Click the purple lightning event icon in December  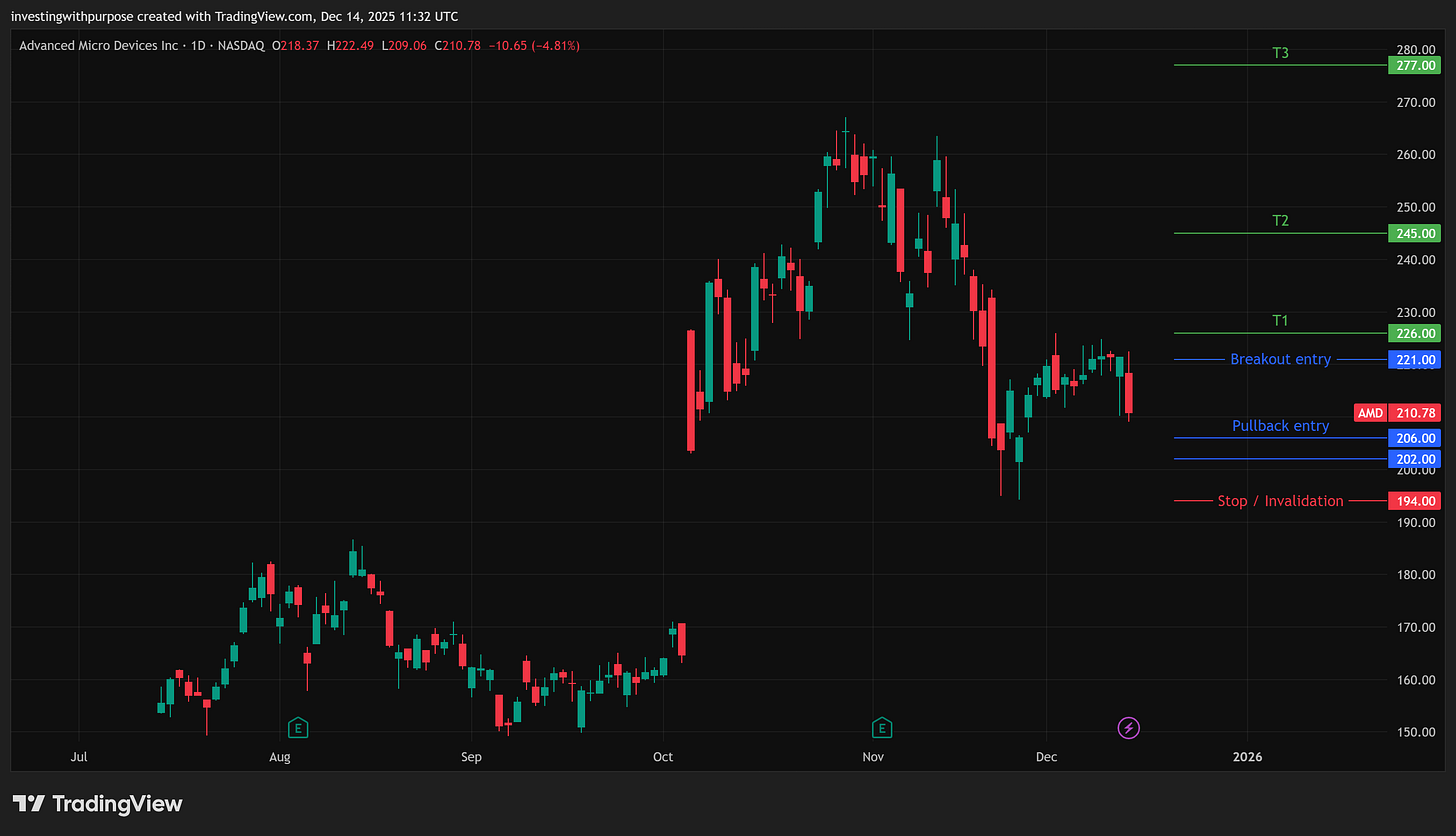coord(1128,728)
